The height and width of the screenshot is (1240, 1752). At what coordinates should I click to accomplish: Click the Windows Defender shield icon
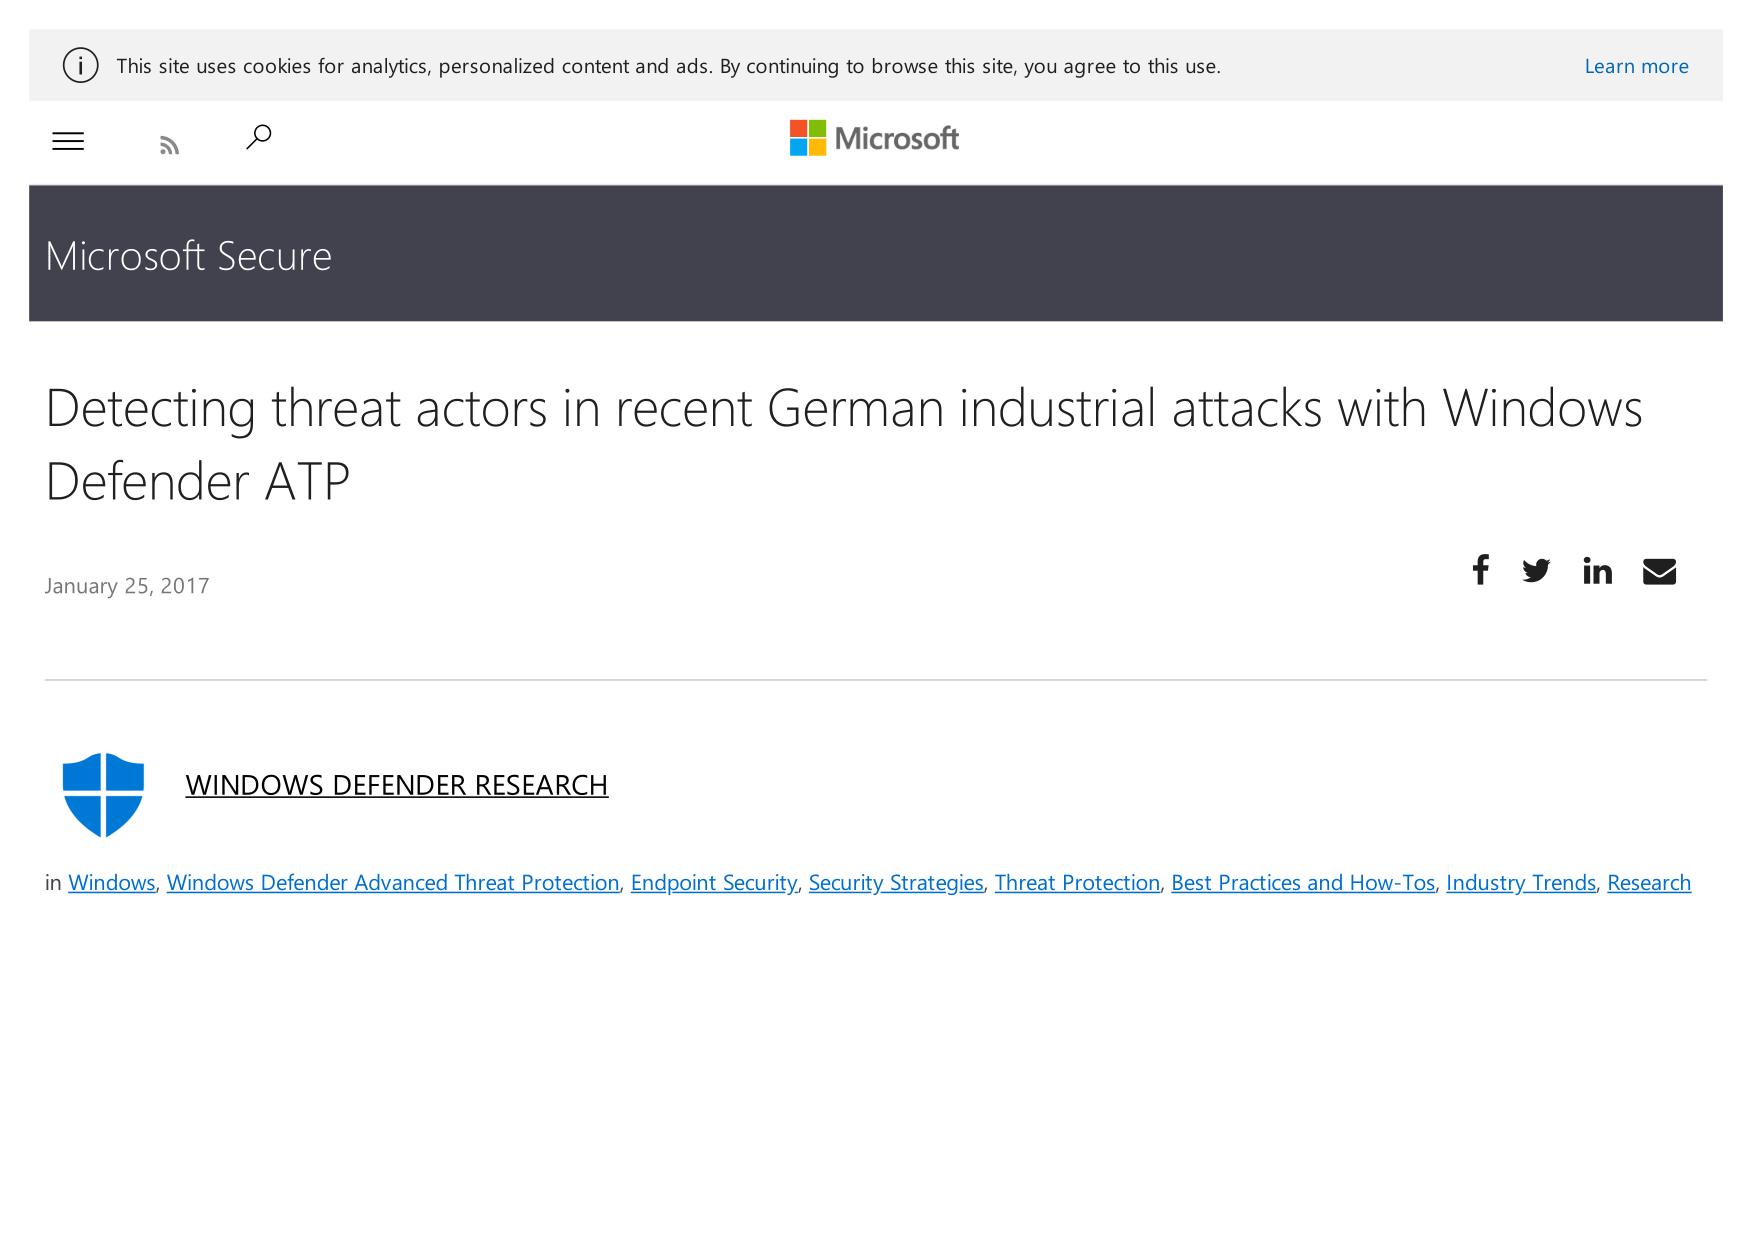103,795
